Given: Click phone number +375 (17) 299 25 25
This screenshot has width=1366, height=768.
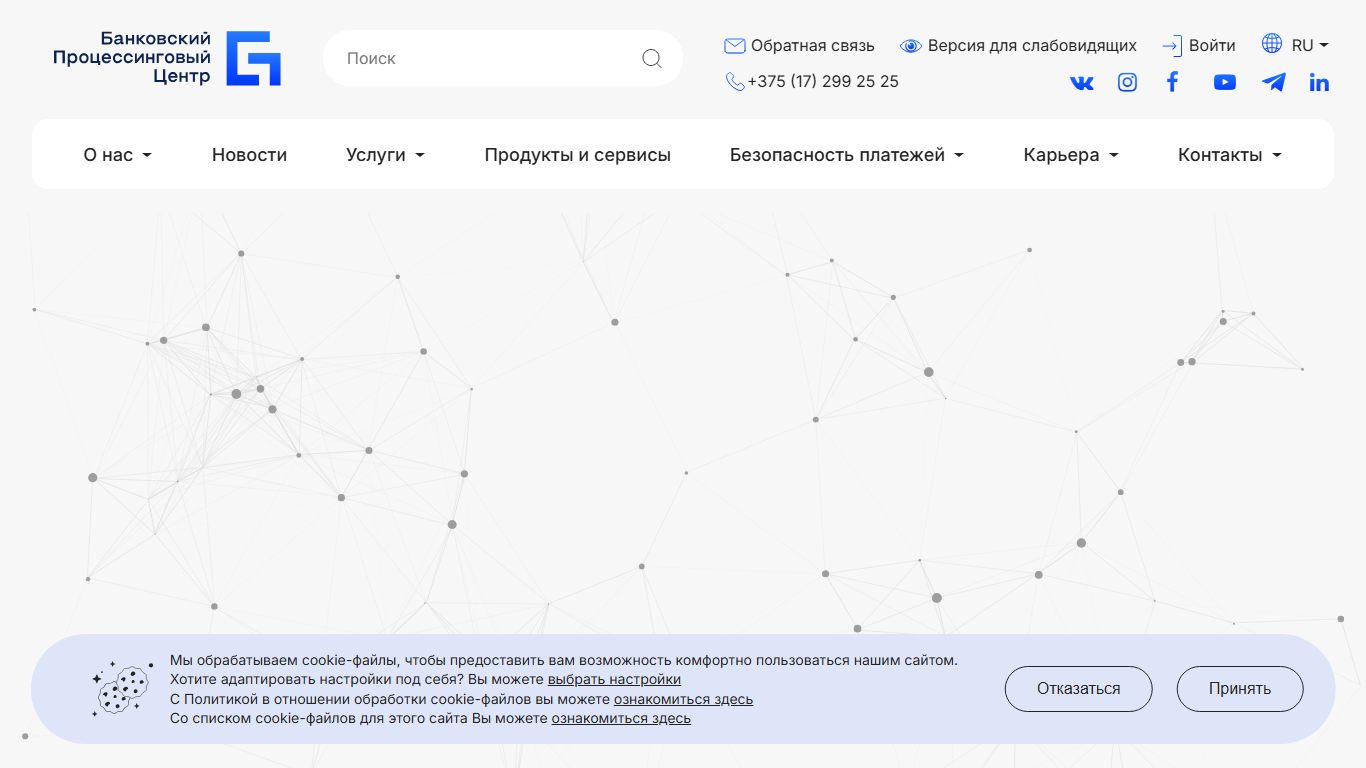Looking at the screenshot, I should (823, 82).
